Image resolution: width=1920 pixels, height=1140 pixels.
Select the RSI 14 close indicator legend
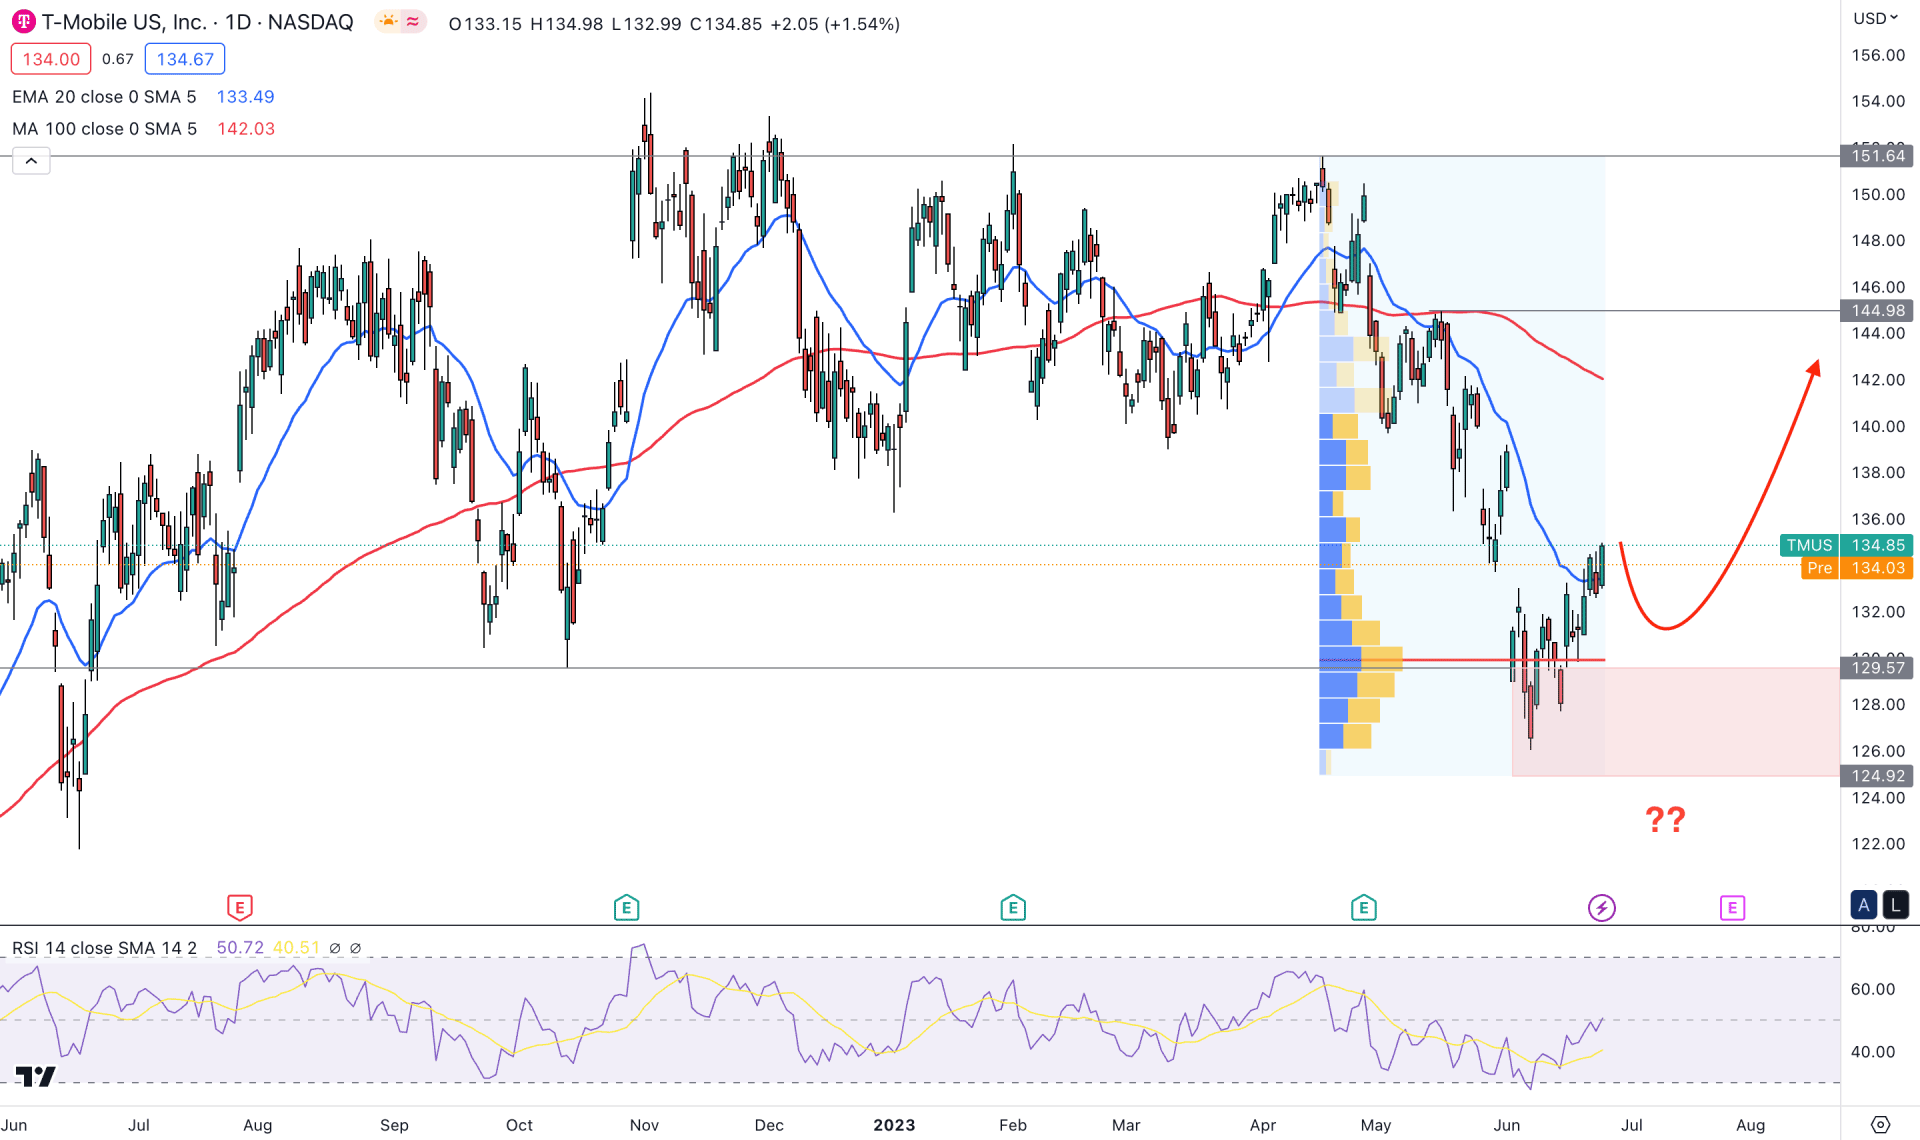click(104, 948)
